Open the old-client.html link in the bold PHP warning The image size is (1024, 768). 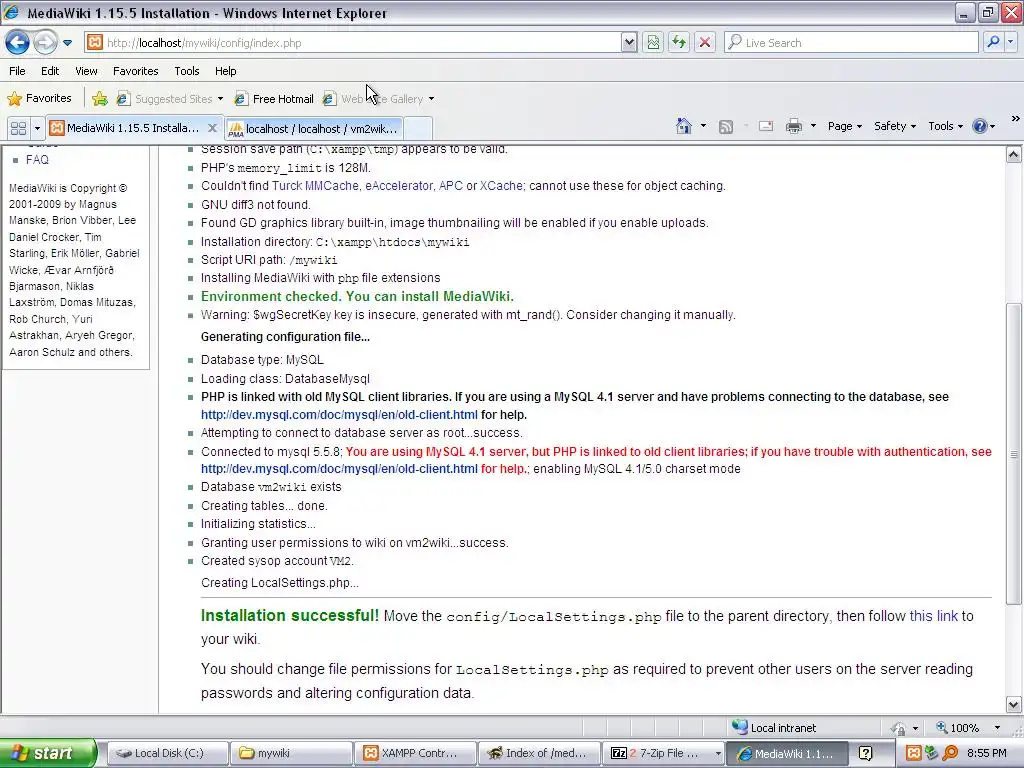point(339,415)
